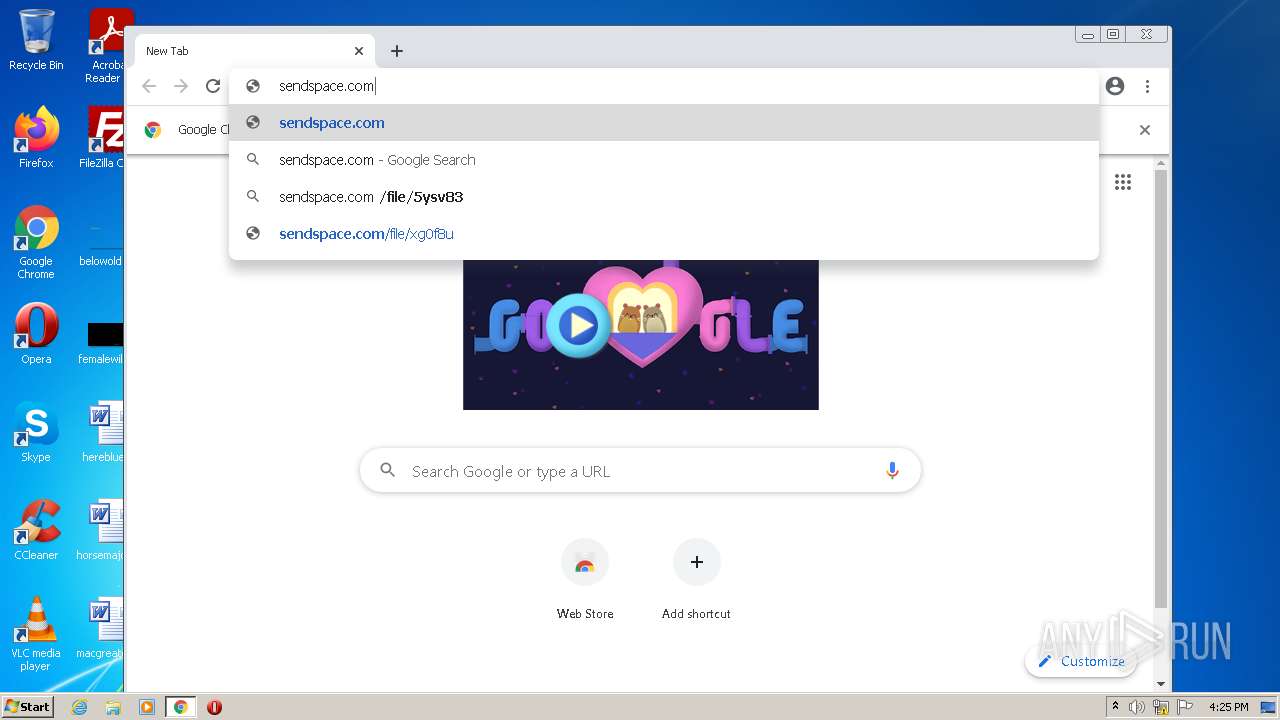
Task: Open the Google apps grid
Action: pos(1123,182)
